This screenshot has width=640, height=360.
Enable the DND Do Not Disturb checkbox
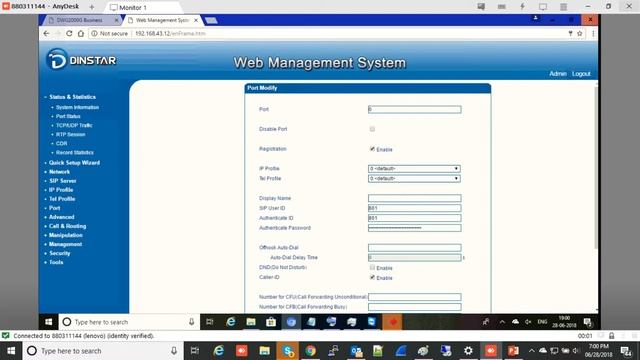[x=372, y=267]
